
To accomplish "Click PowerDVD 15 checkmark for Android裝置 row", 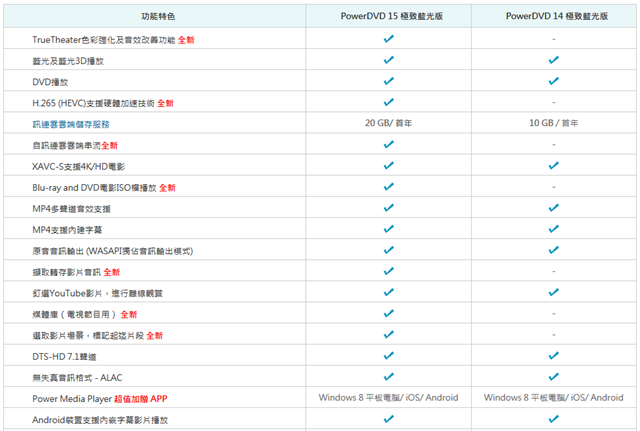I will point(389,419).
